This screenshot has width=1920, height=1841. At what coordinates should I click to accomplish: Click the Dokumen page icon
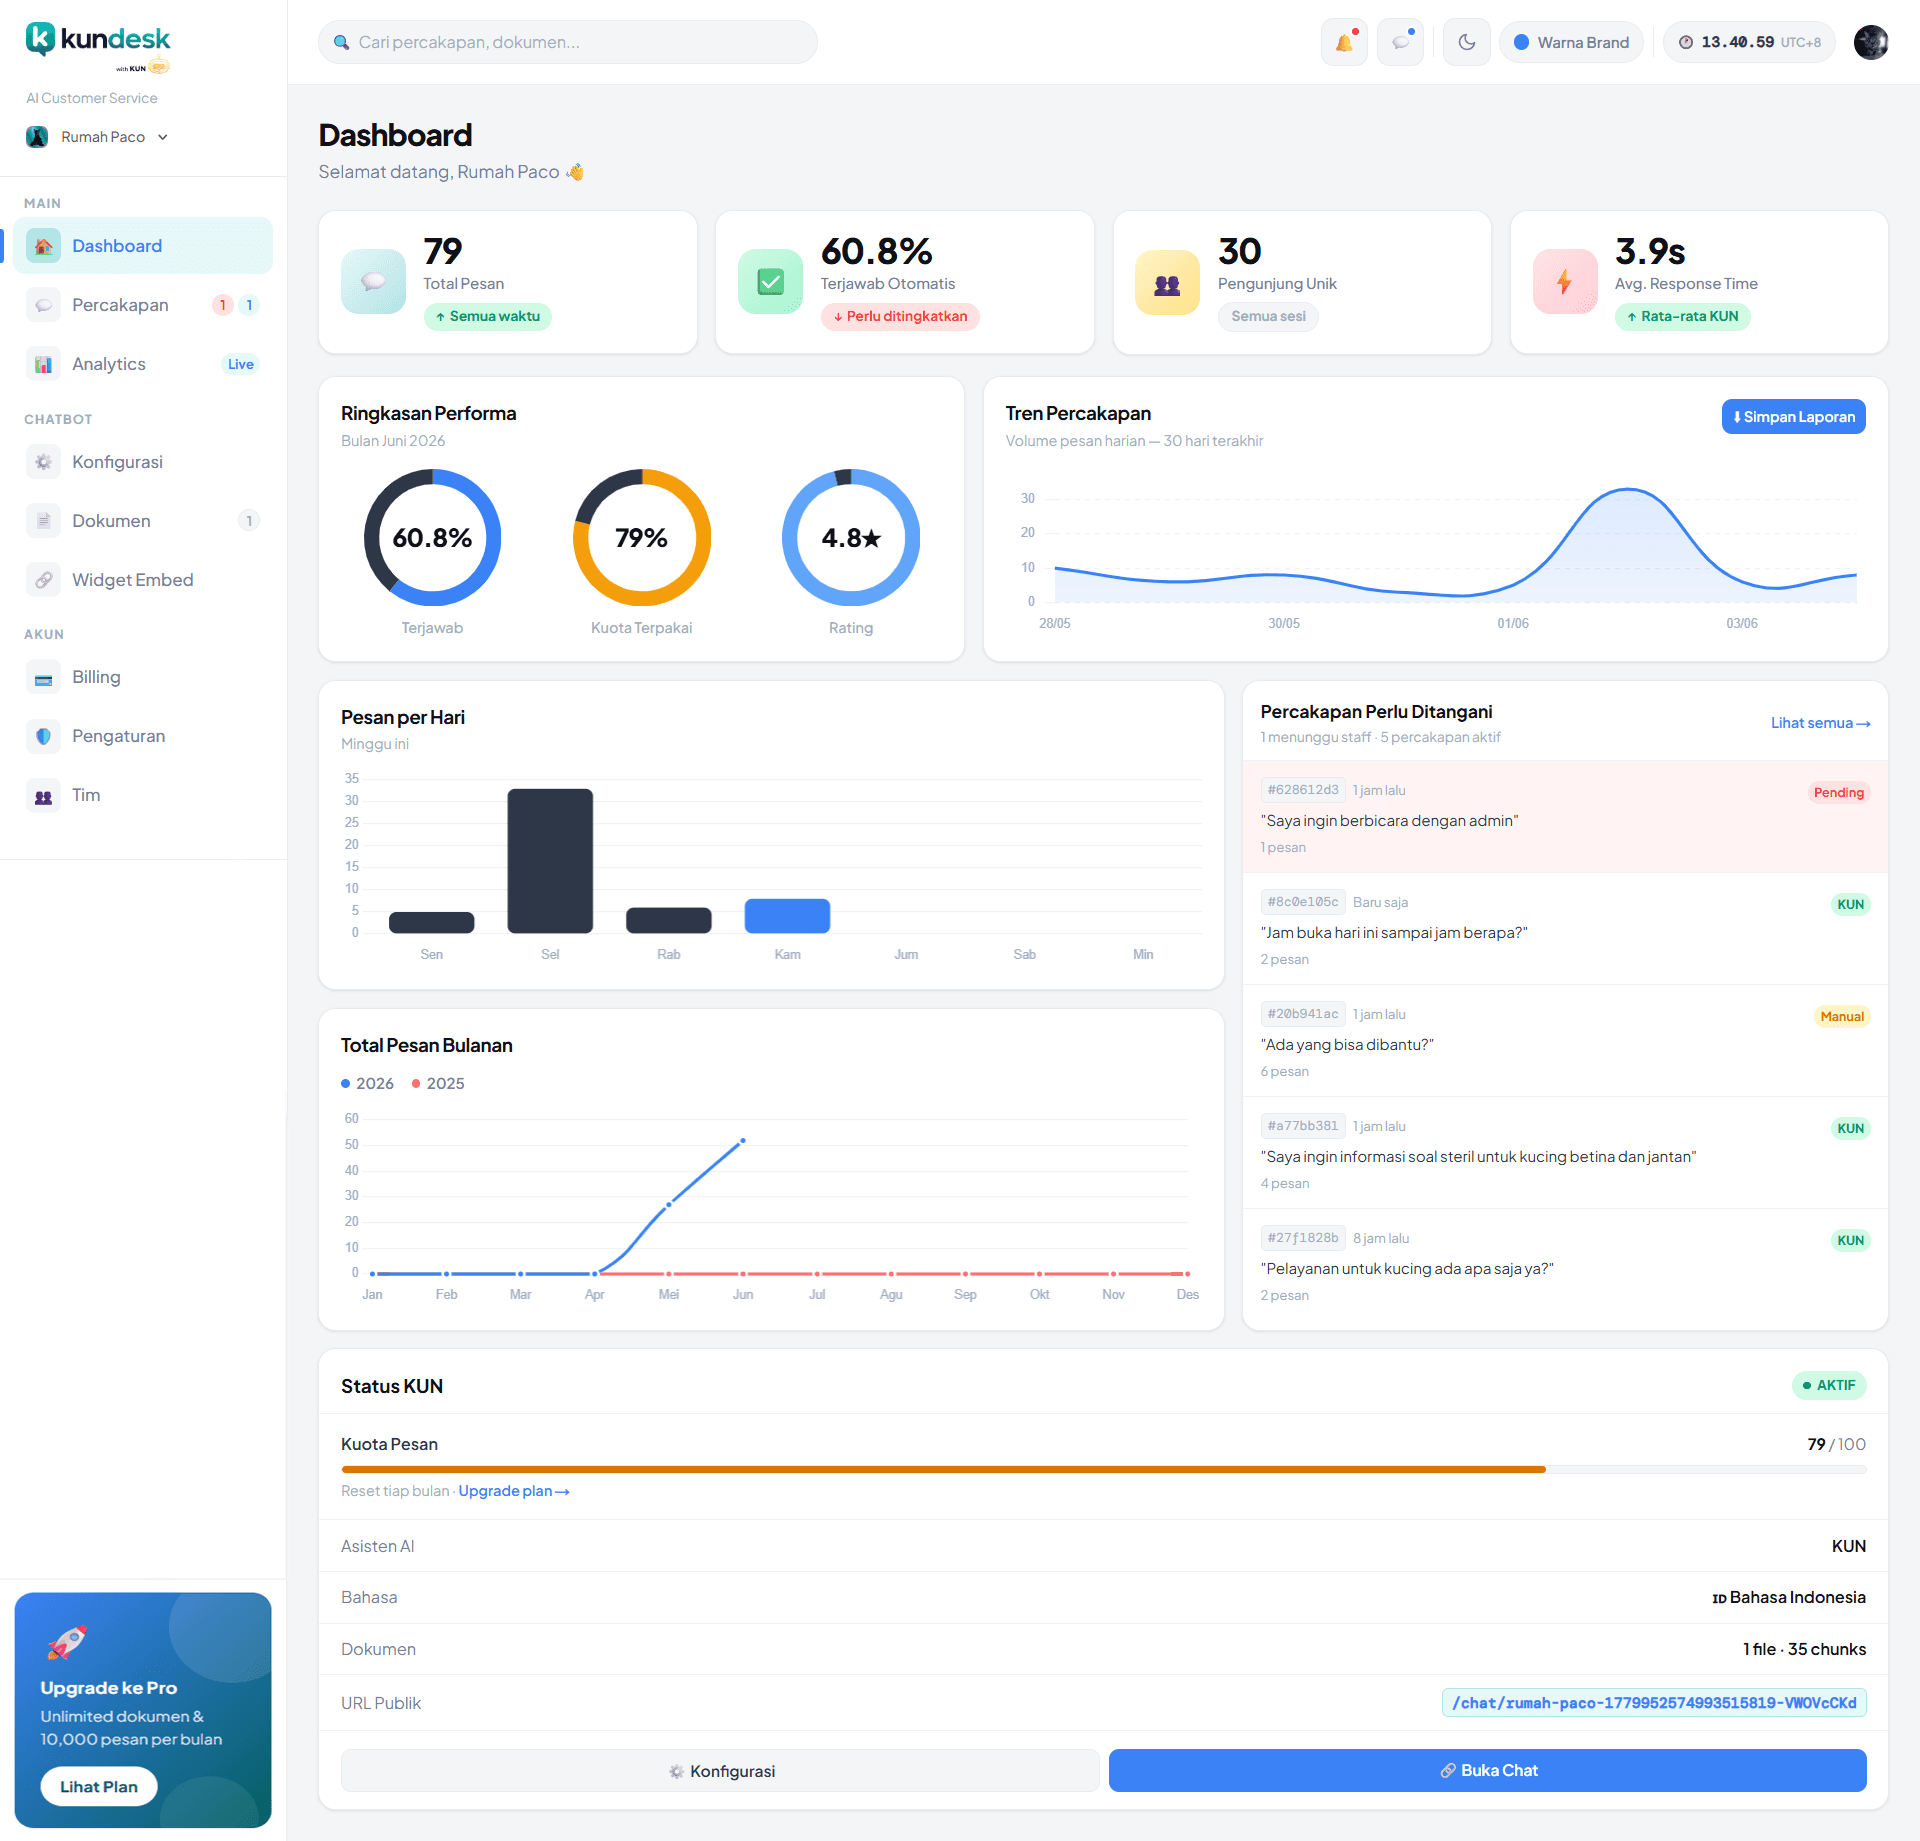[x=43, y=521]
